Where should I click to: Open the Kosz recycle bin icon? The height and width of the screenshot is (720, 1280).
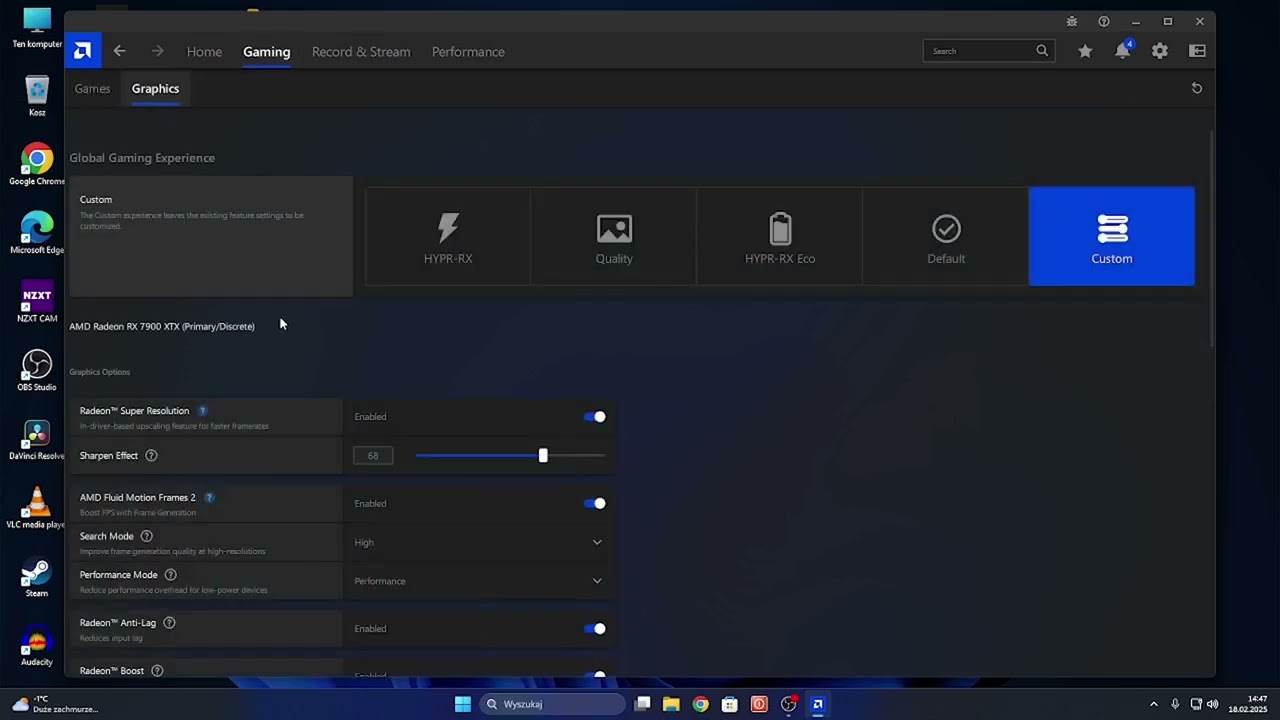(x=37, y=96)
